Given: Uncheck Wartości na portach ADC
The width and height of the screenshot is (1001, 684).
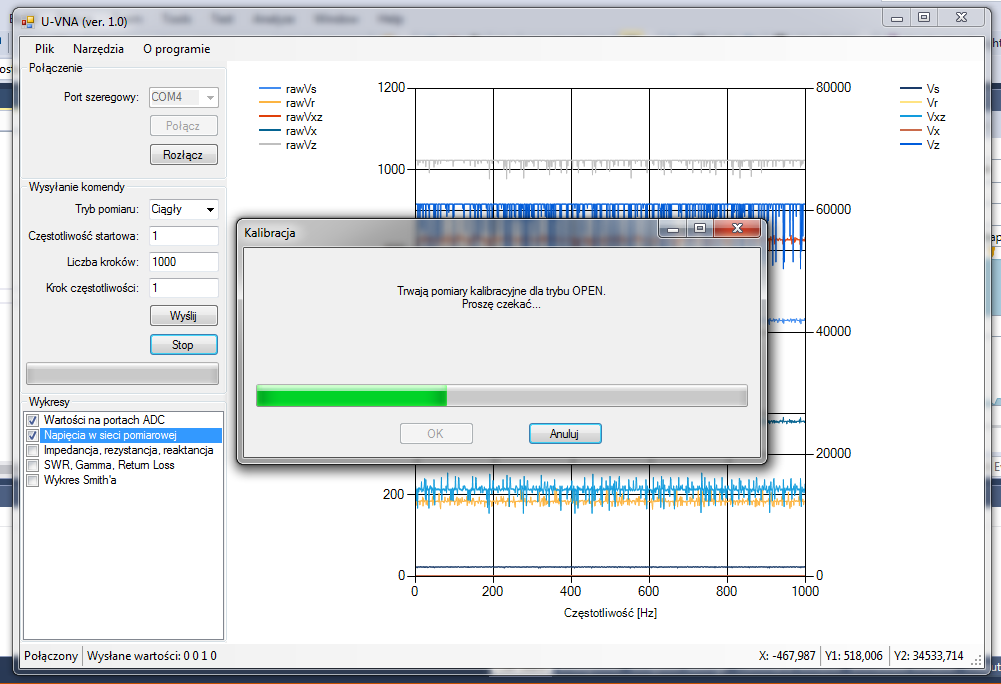Looking at the screenshot, I should click(33, 421).
